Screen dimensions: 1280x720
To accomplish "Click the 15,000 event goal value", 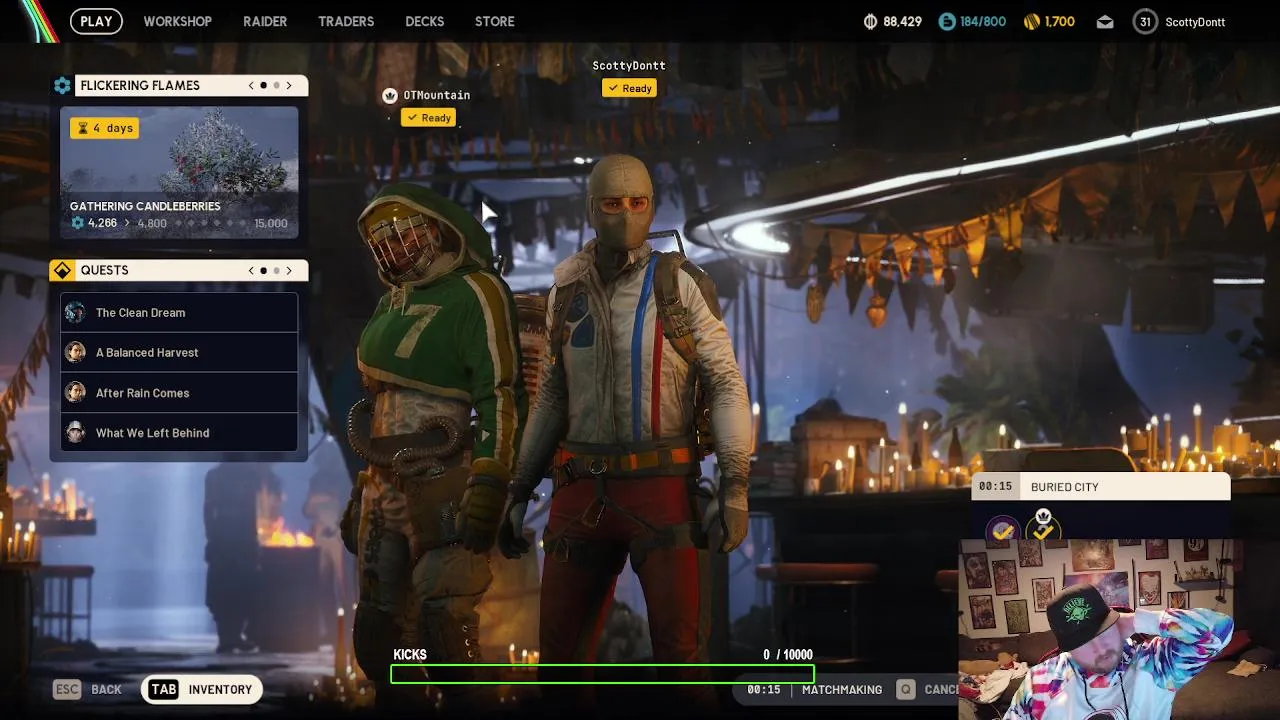I will (x=271, y=224).
